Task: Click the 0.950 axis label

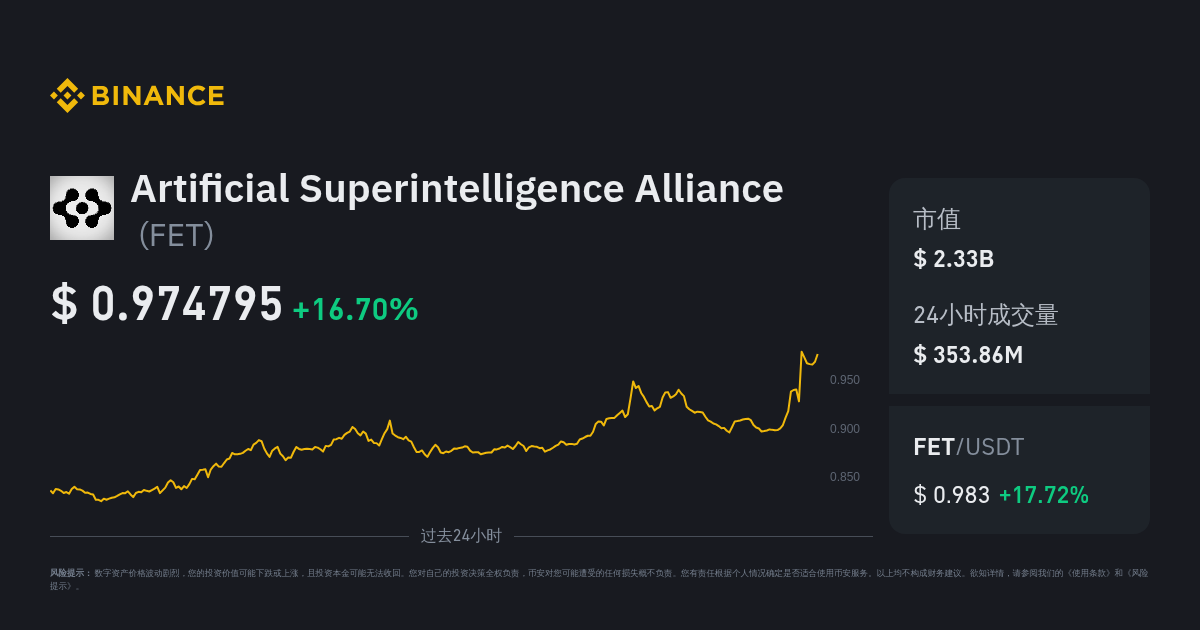Action: 845,380
